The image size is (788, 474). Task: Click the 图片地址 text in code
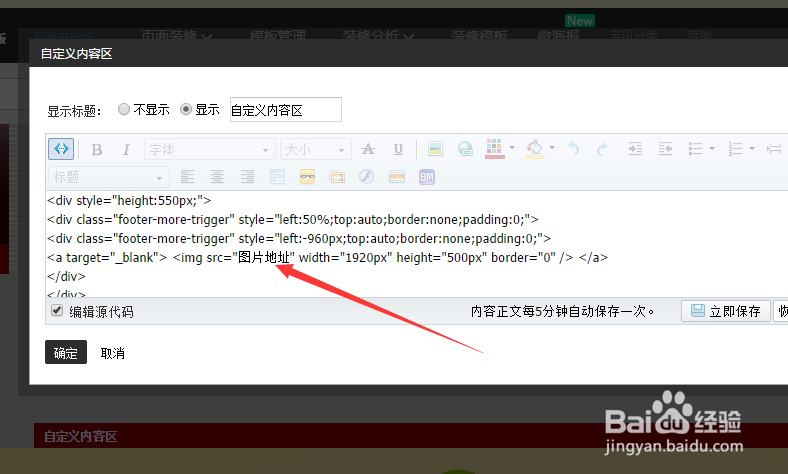pyautogui.click(x=264, y=257)
